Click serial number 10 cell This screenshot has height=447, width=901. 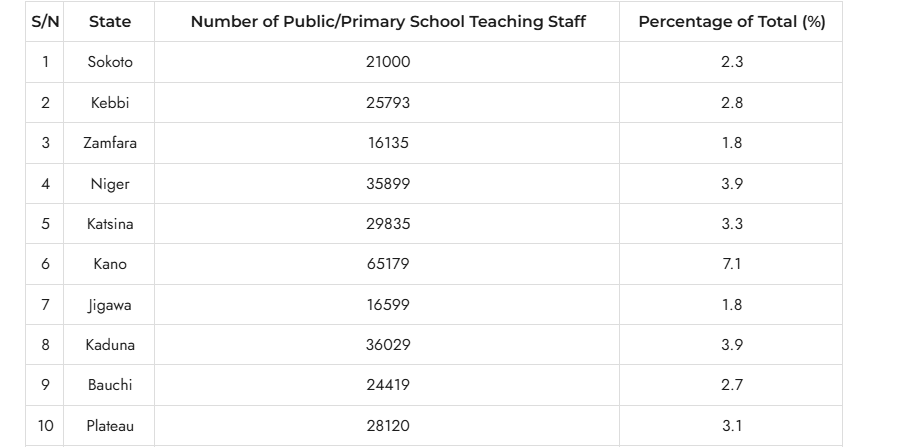tap(45, 426)
